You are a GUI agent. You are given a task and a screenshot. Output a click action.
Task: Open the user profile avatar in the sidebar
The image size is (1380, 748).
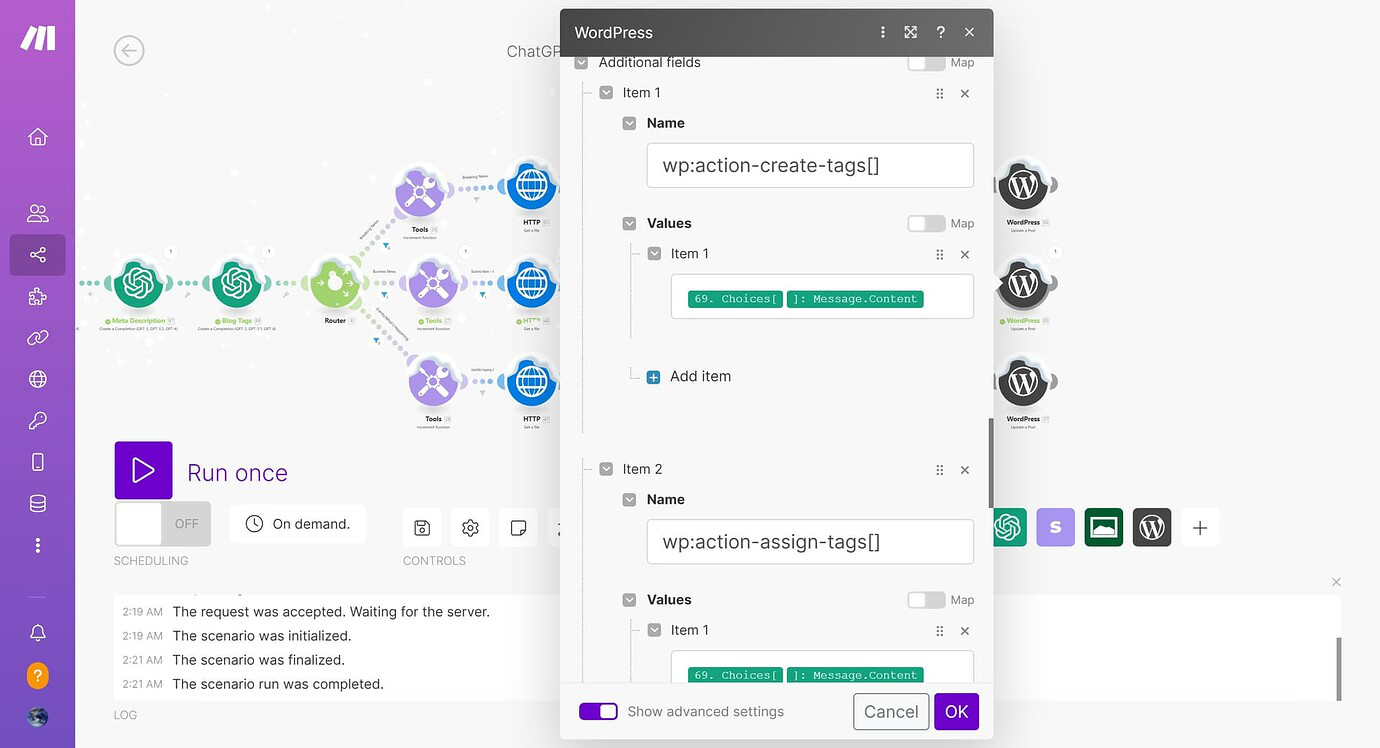[38, 717]
